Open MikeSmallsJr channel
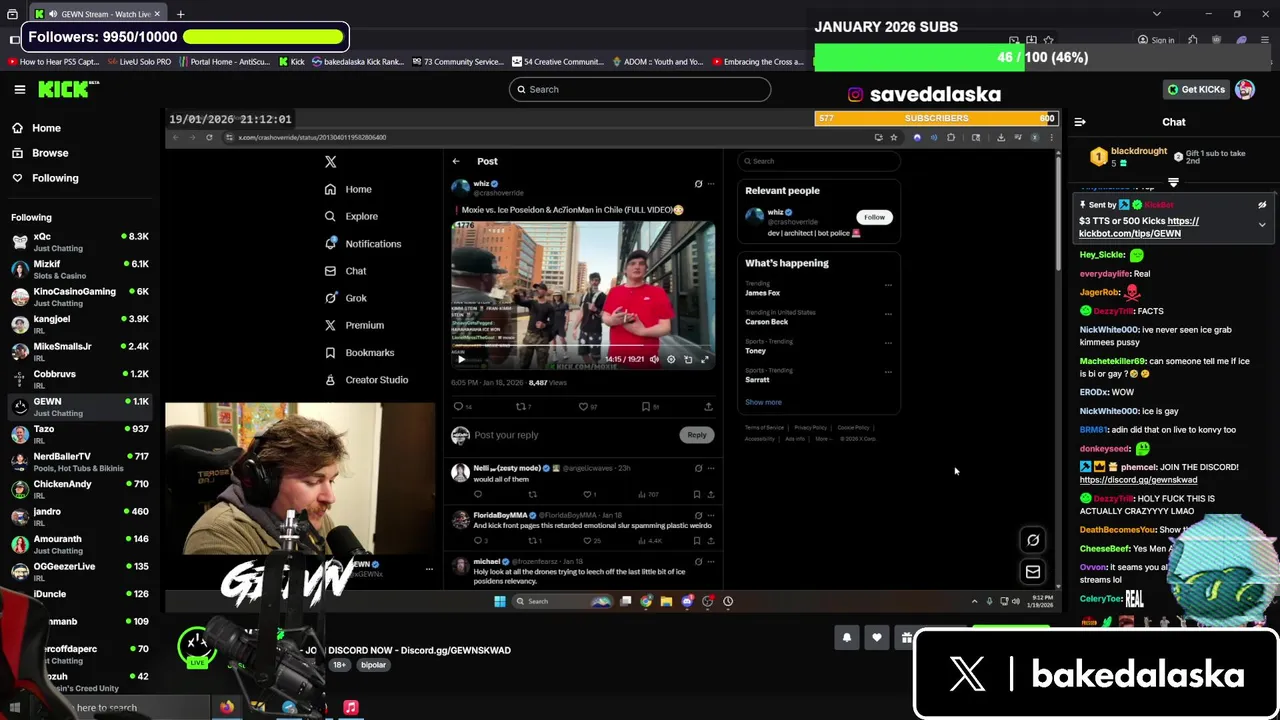Image resolution: width=1280 pixels, height=720 pixels. pyautogui.click(x=80, y=351)
